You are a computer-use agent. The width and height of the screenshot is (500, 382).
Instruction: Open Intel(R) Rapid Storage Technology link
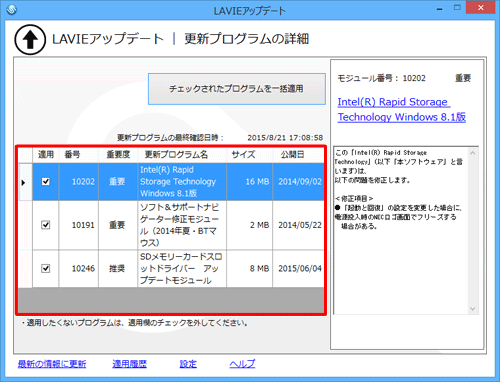click(x=402, y=109)
